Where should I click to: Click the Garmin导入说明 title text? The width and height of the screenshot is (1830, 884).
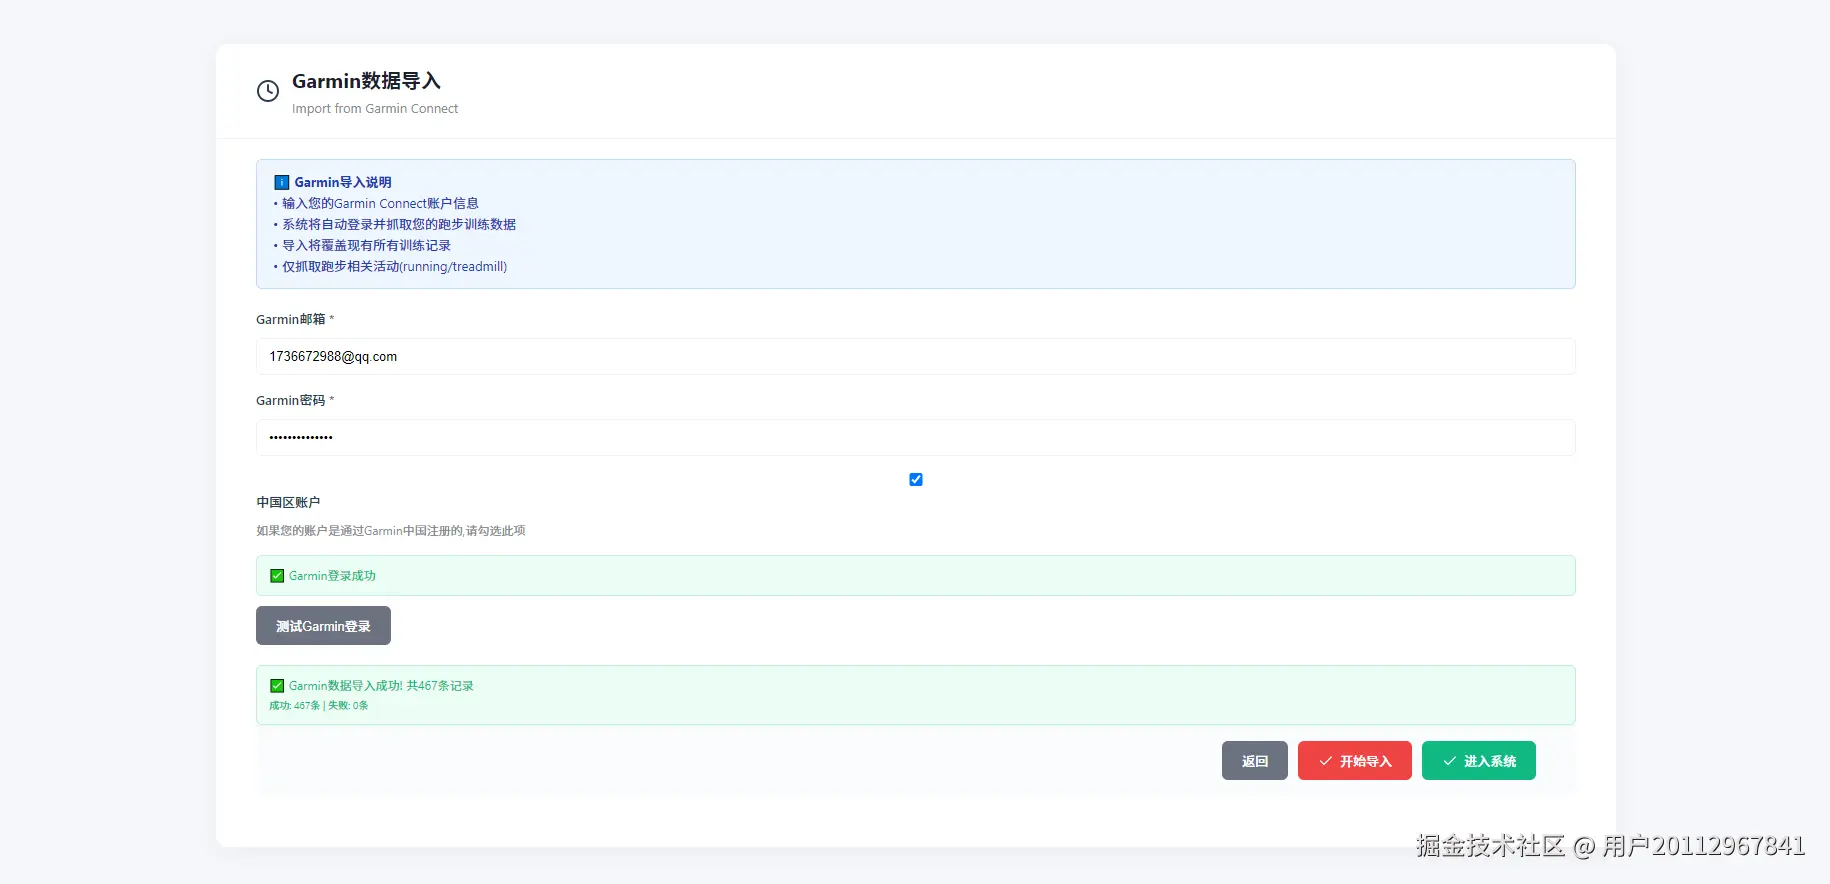(343, 183)
